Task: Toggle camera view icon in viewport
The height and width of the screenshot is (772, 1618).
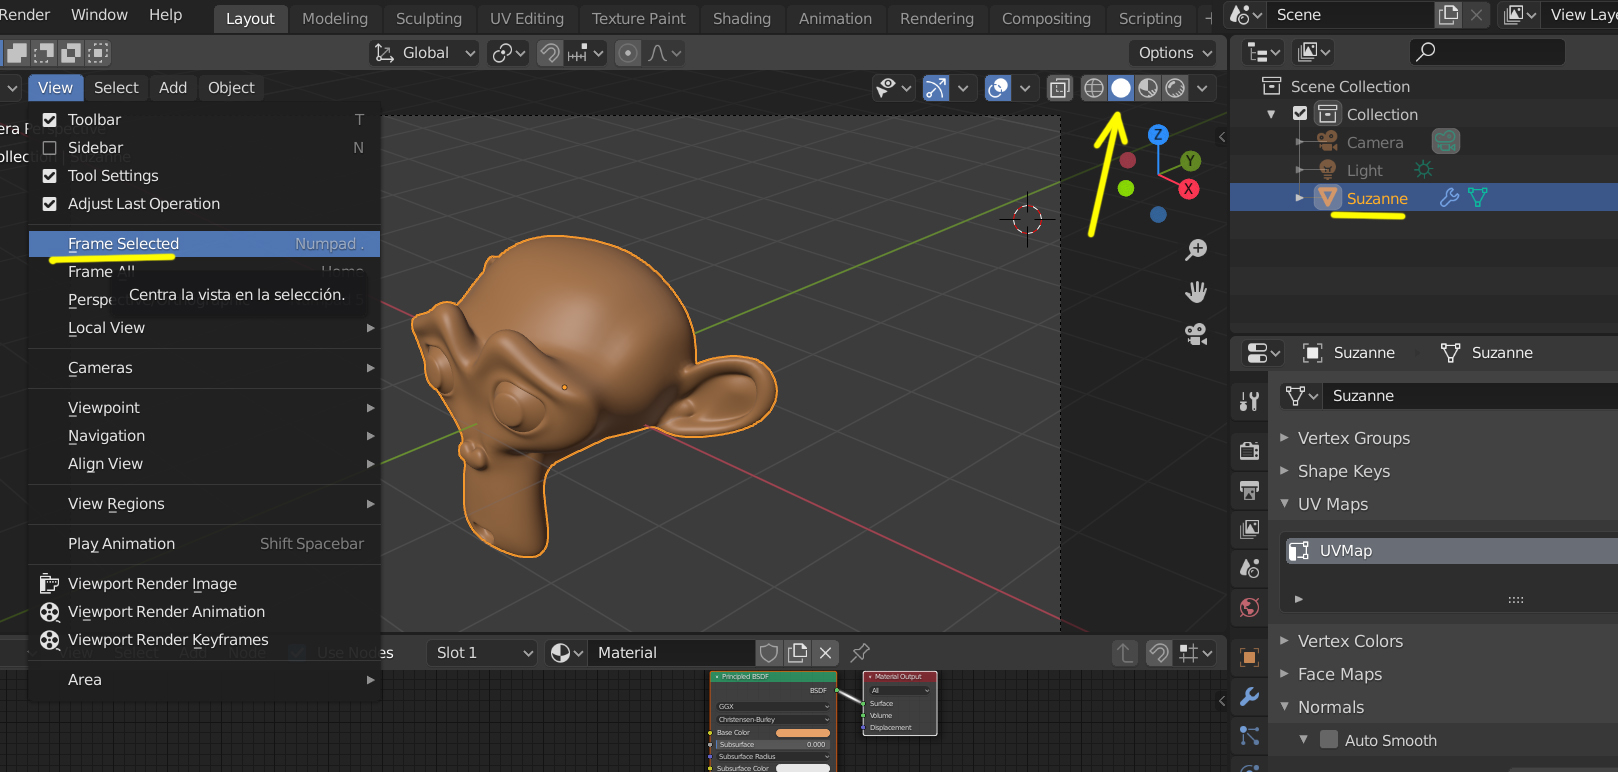Action: pyautogui.click(x=1196, y=334)
